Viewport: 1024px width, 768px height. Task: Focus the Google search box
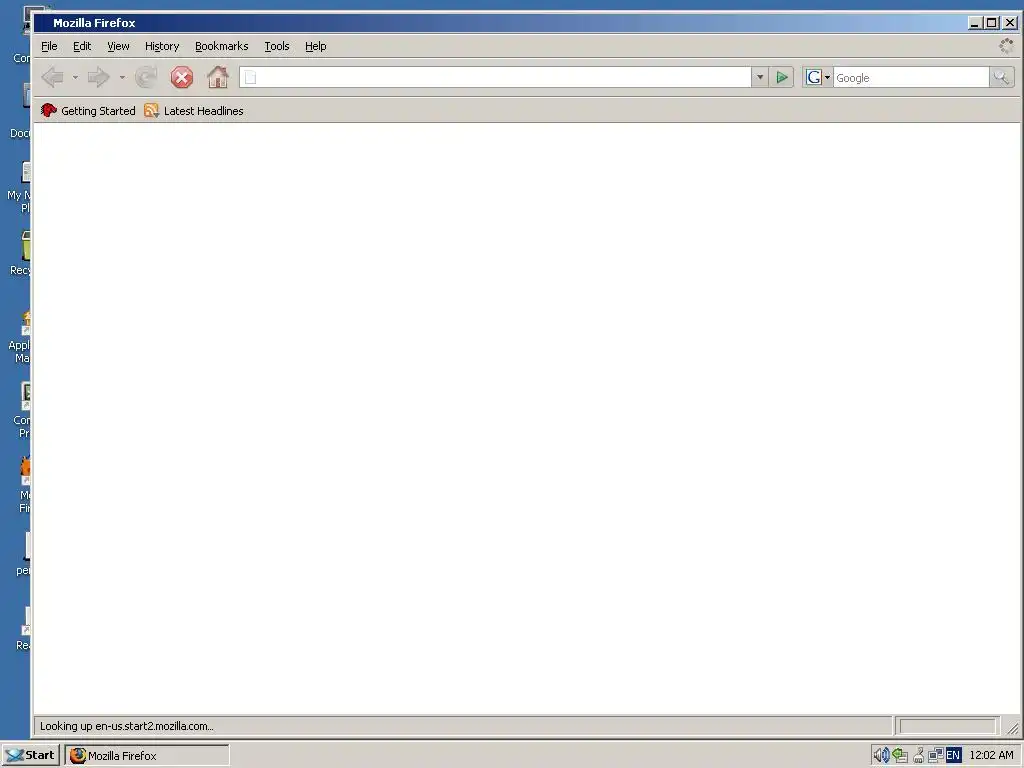click(911, 78)
